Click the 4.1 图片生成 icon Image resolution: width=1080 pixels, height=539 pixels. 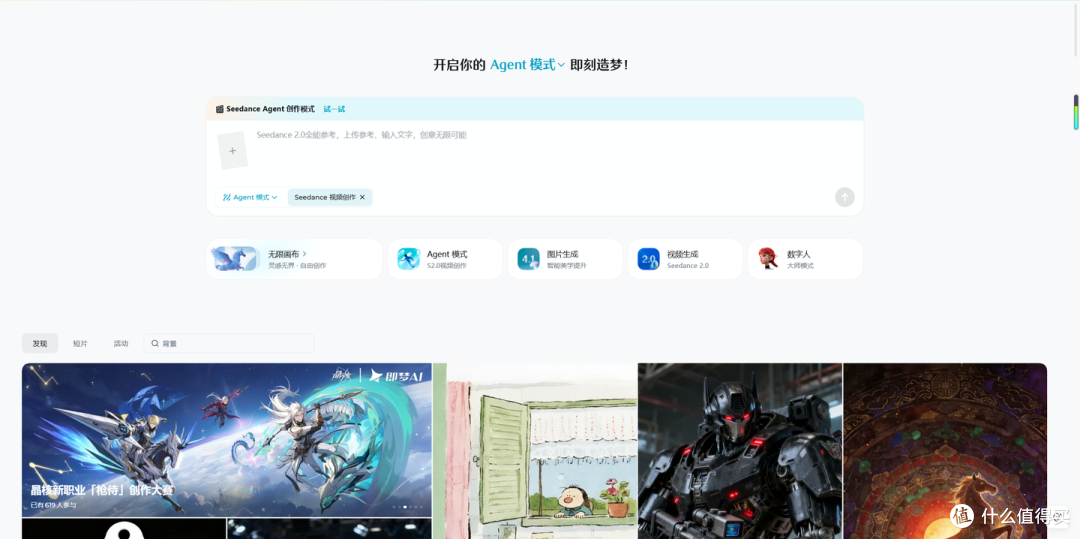tap(528, 259)
